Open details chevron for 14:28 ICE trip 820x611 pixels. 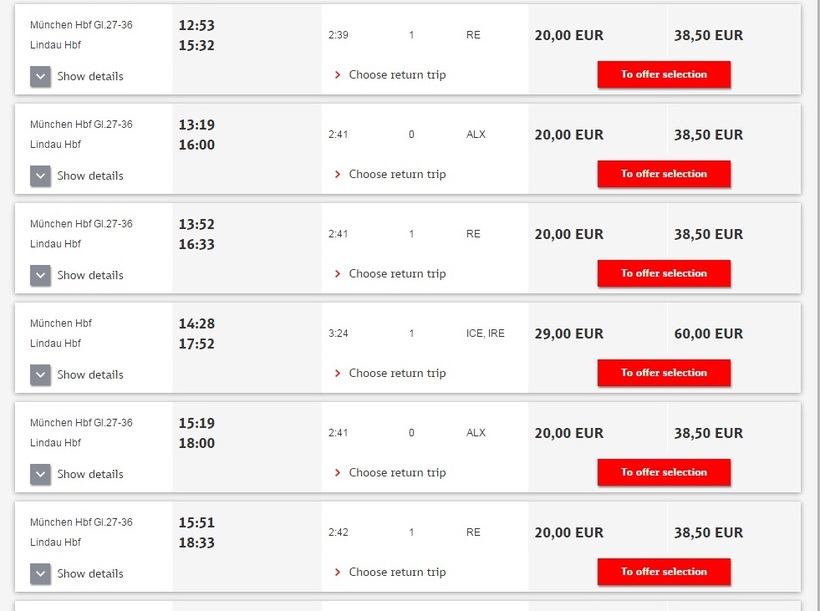point(40,375)
